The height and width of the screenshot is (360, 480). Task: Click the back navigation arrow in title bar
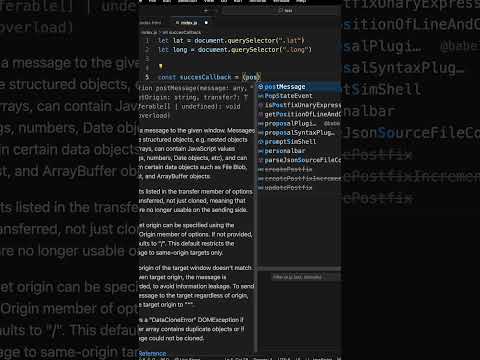(x=206, y=11)
